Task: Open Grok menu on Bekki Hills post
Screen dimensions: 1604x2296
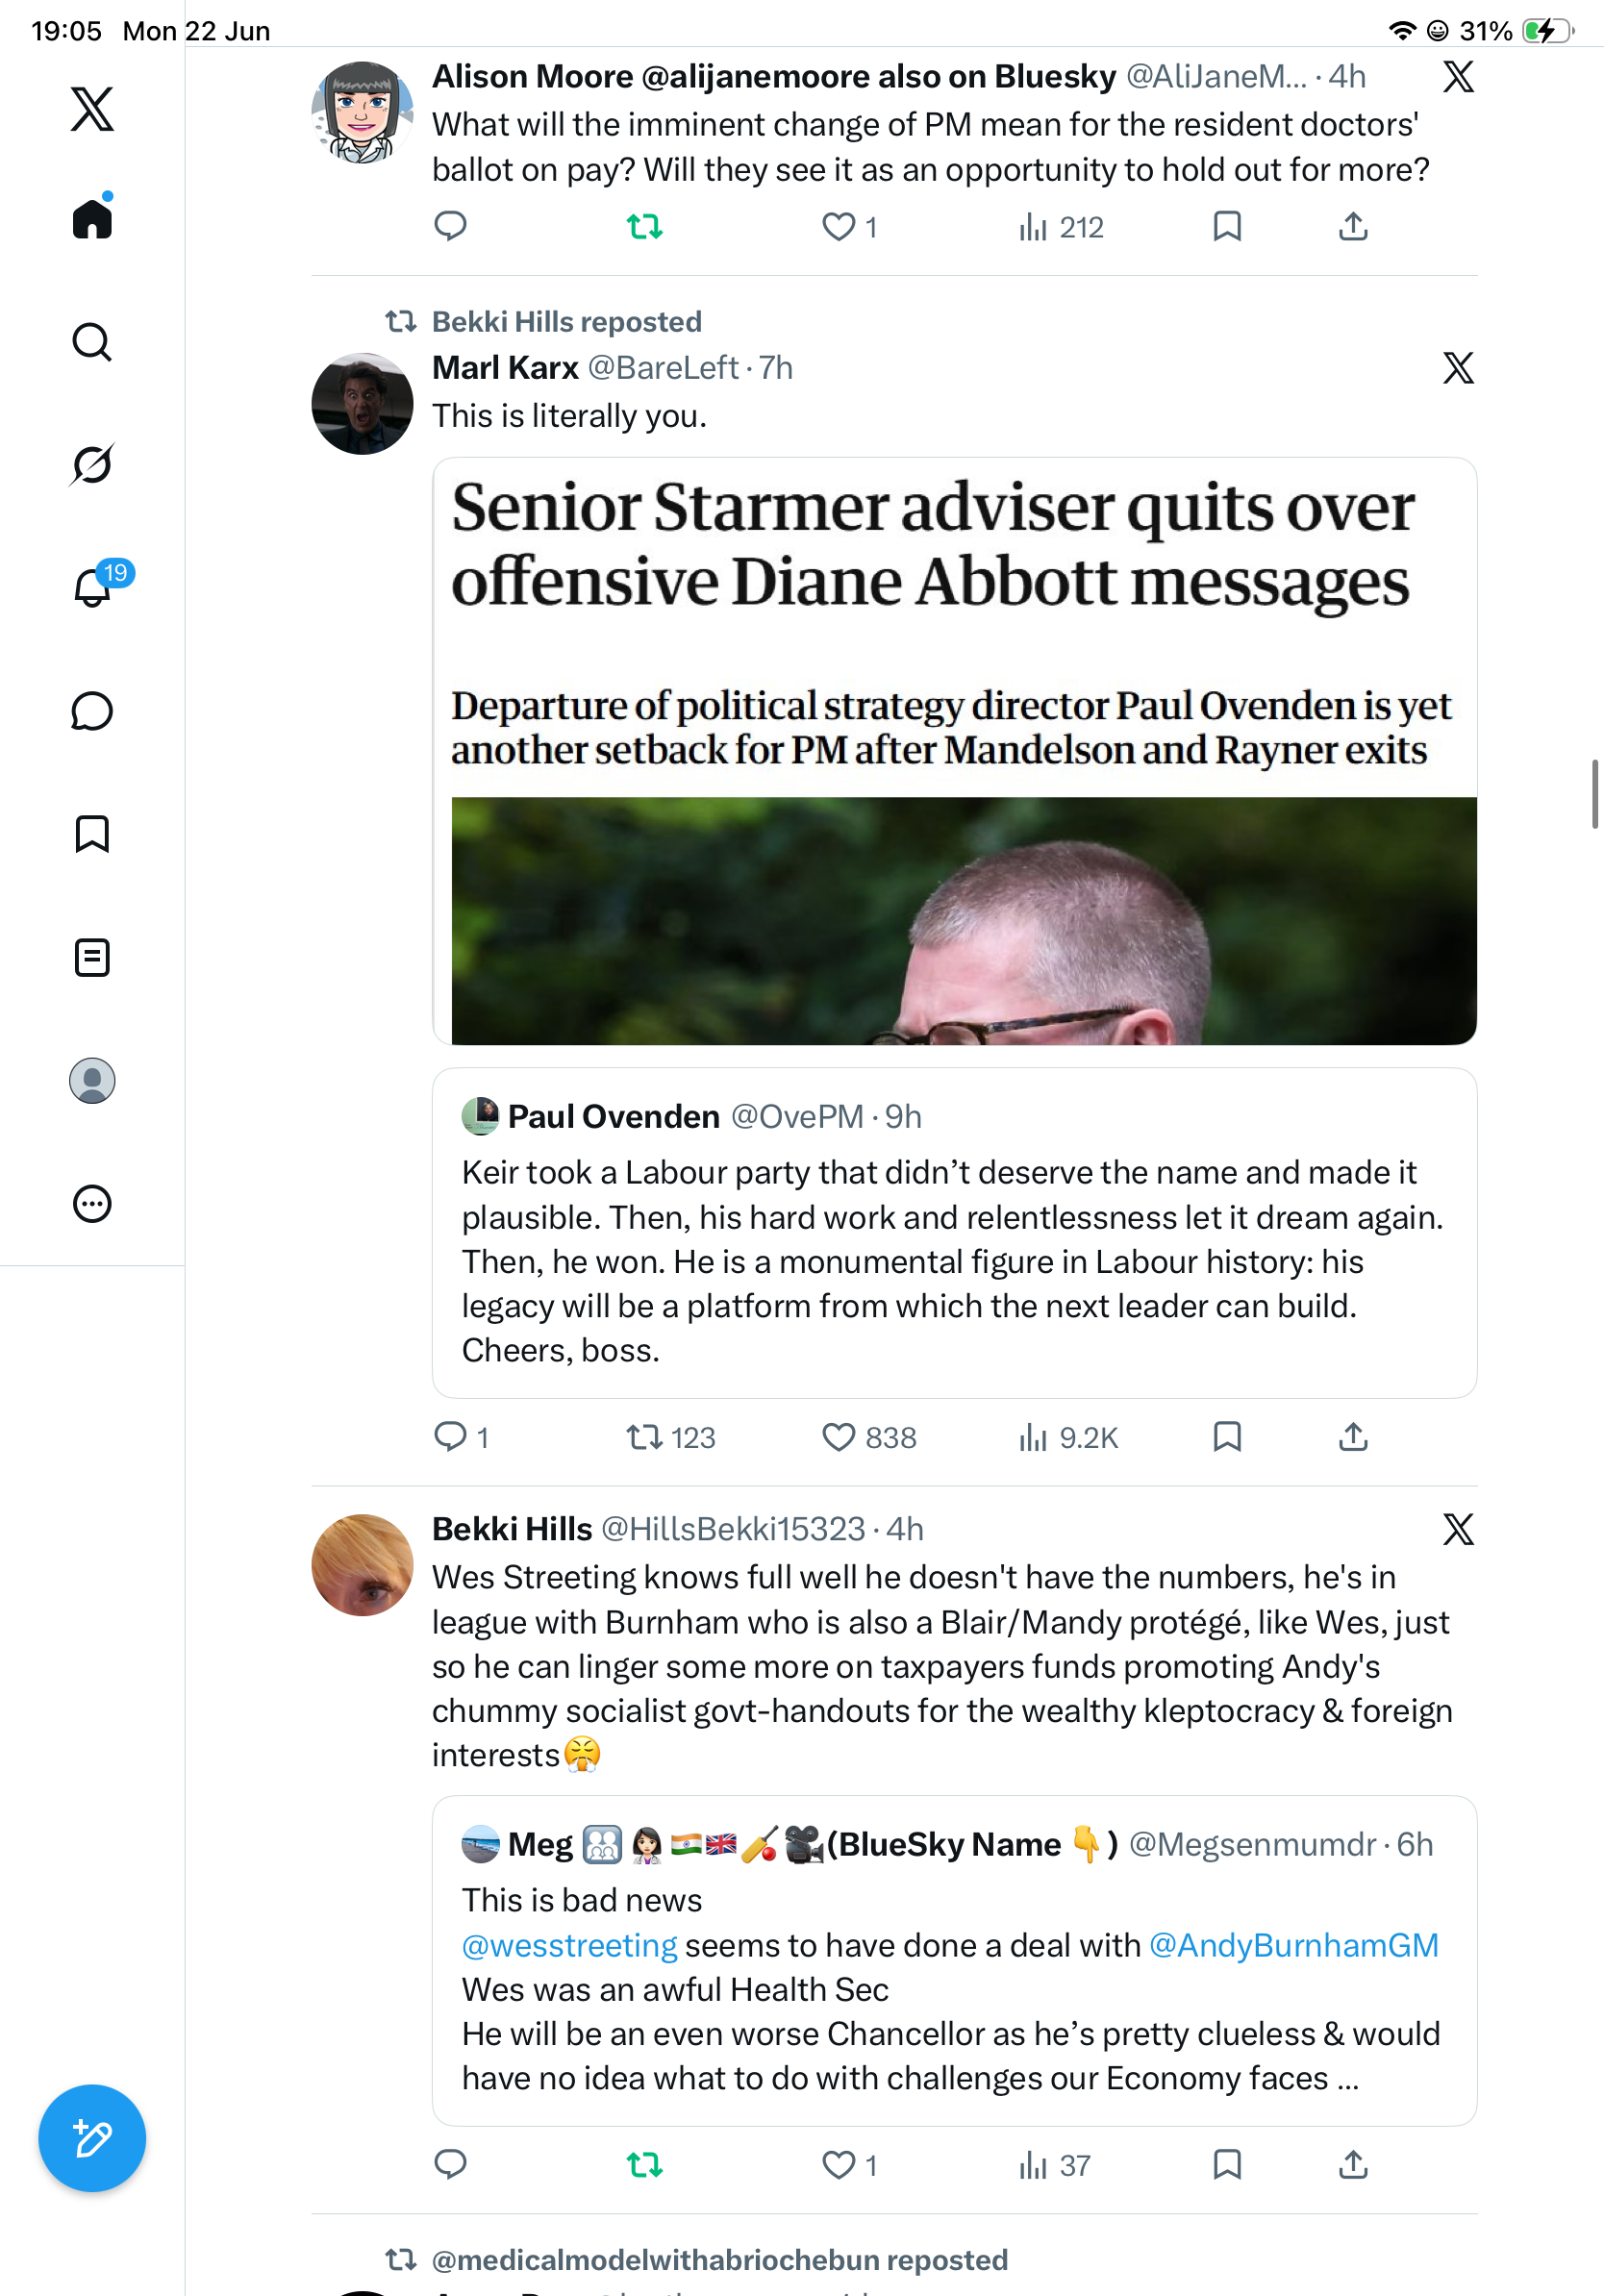Action: tap(1458, 1528)
